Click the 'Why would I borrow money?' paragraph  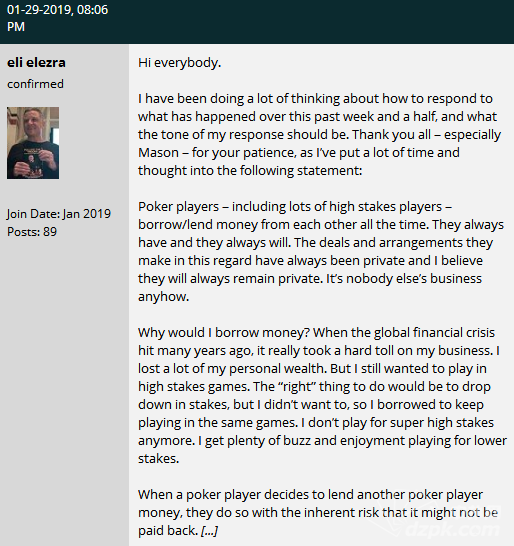[322, 395]
